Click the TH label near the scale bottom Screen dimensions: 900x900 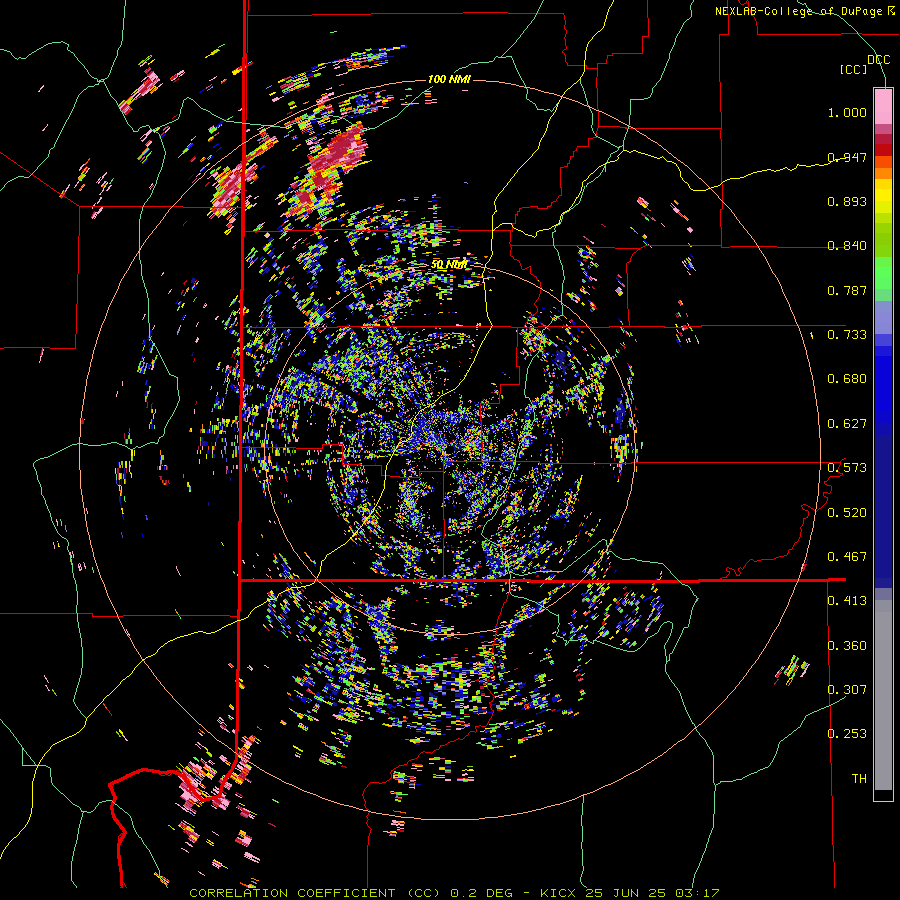coord(859,779)
